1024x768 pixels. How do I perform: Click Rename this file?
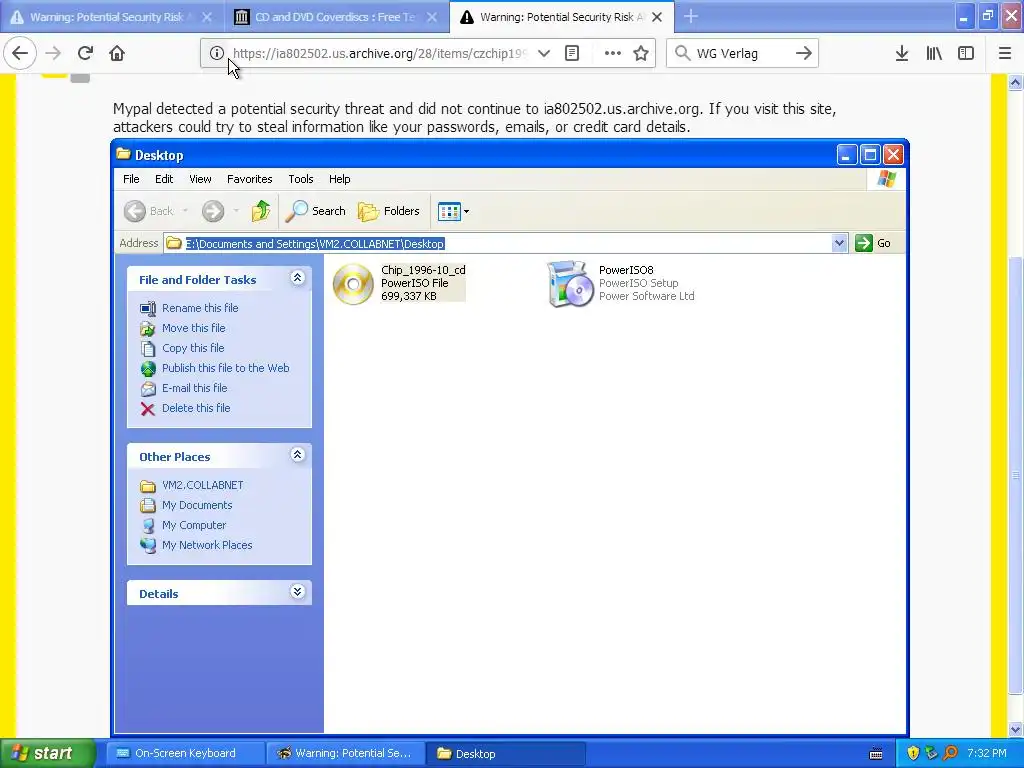click(x=200, y=308)
